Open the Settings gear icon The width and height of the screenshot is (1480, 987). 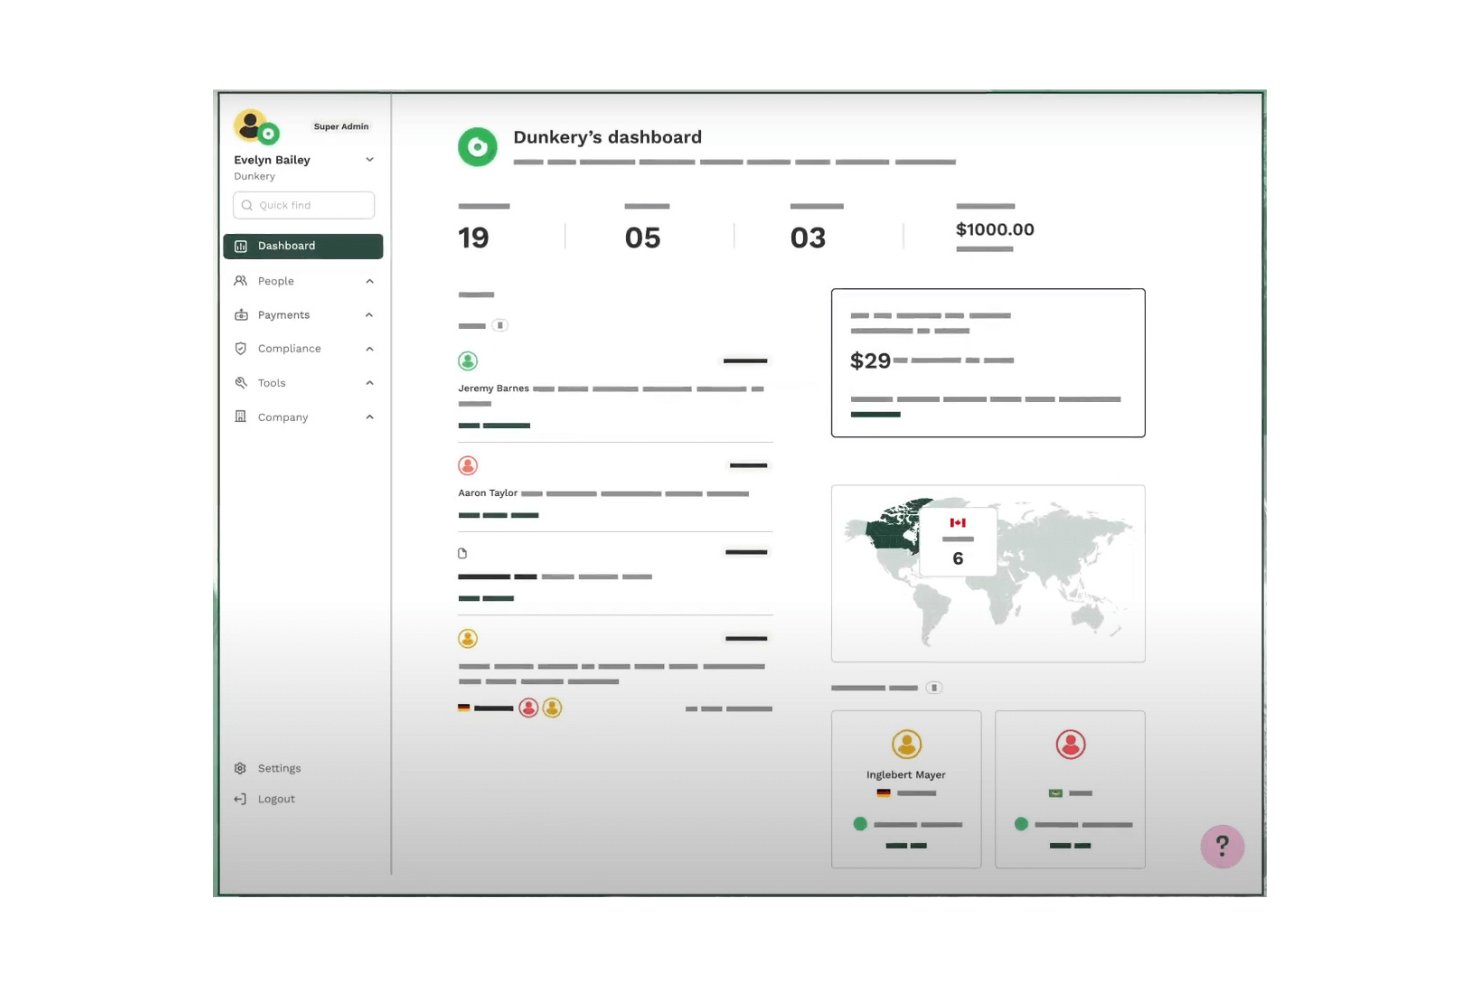tap(240, 768)
